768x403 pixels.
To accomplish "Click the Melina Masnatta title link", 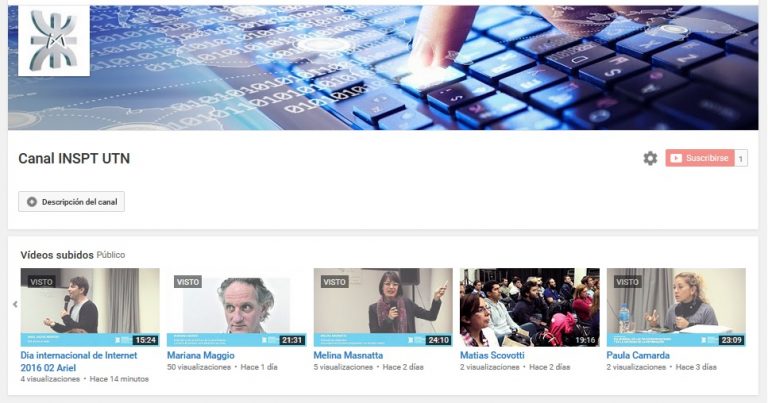I will [350, 355].
